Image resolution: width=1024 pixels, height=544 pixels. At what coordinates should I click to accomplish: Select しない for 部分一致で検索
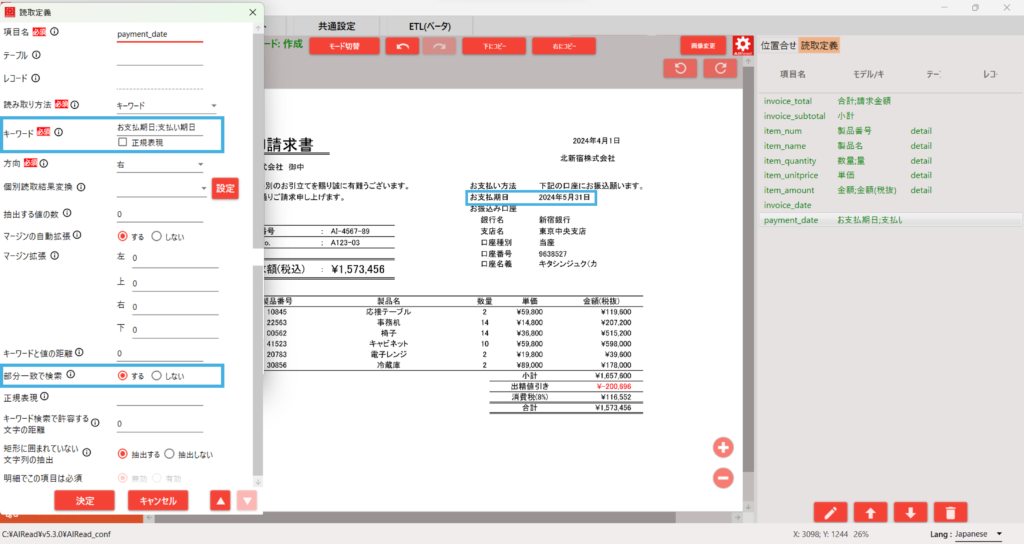(x=157, y=376)
